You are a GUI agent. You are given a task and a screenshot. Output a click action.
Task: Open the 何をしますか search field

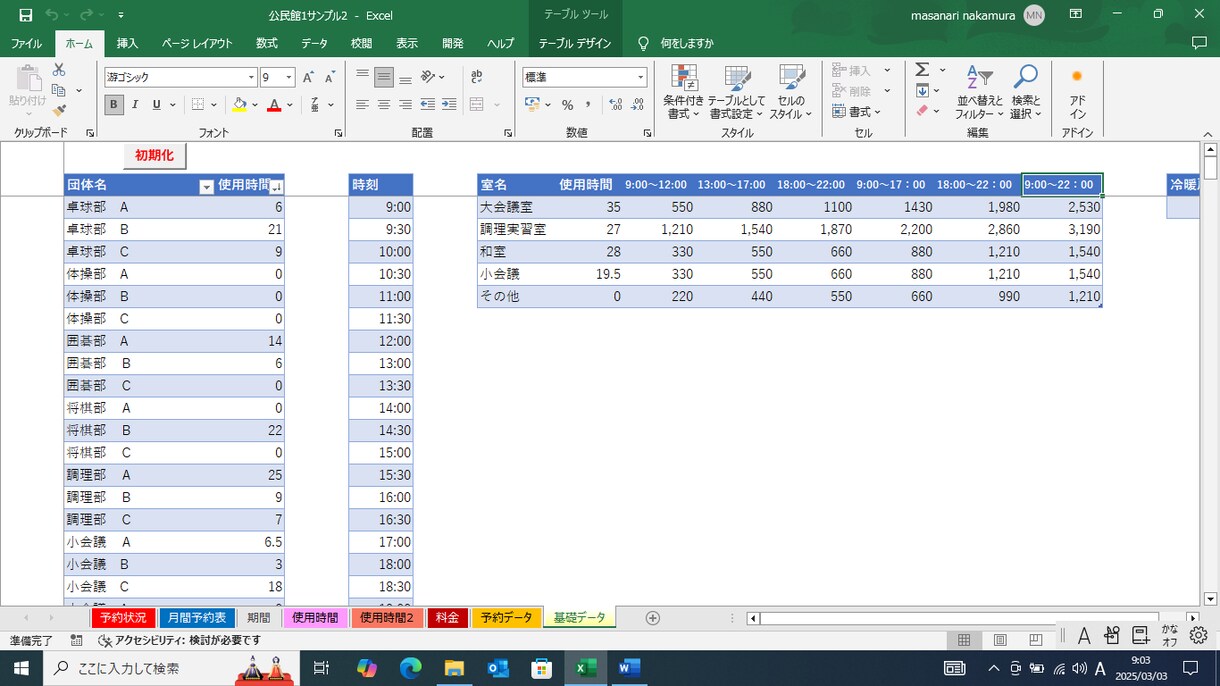click(676, 44)
